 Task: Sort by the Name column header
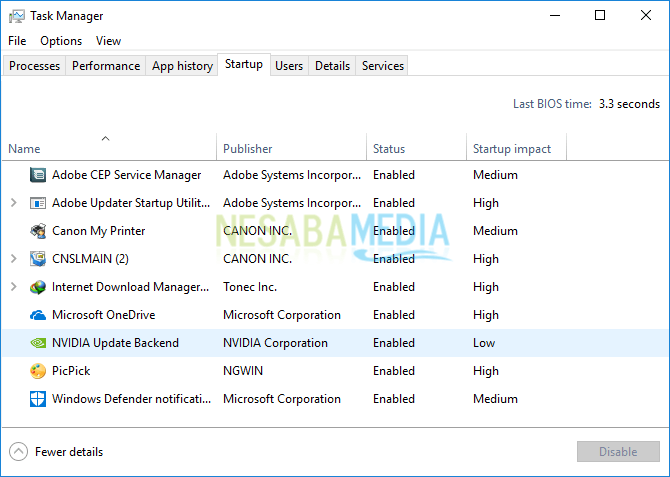click(x=109, y=147)
